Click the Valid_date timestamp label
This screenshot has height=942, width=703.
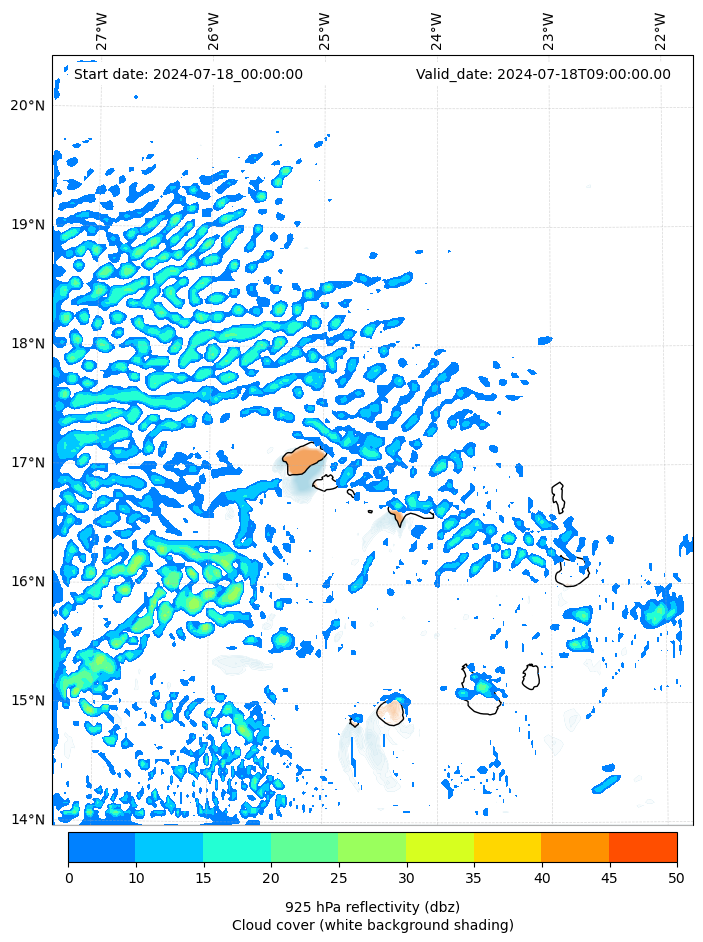(543, 74)
